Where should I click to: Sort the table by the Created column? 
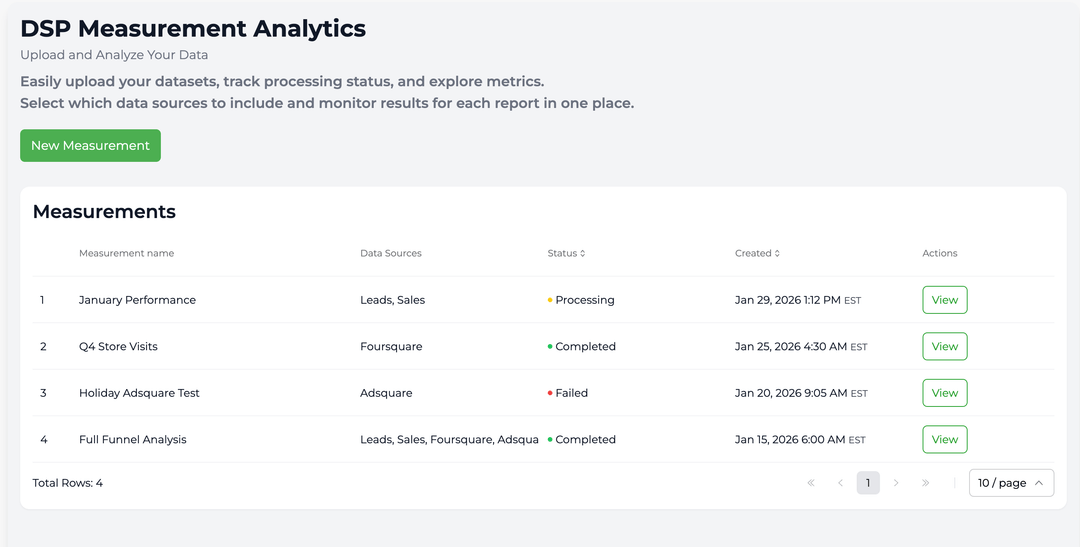[x=757, y=253]
